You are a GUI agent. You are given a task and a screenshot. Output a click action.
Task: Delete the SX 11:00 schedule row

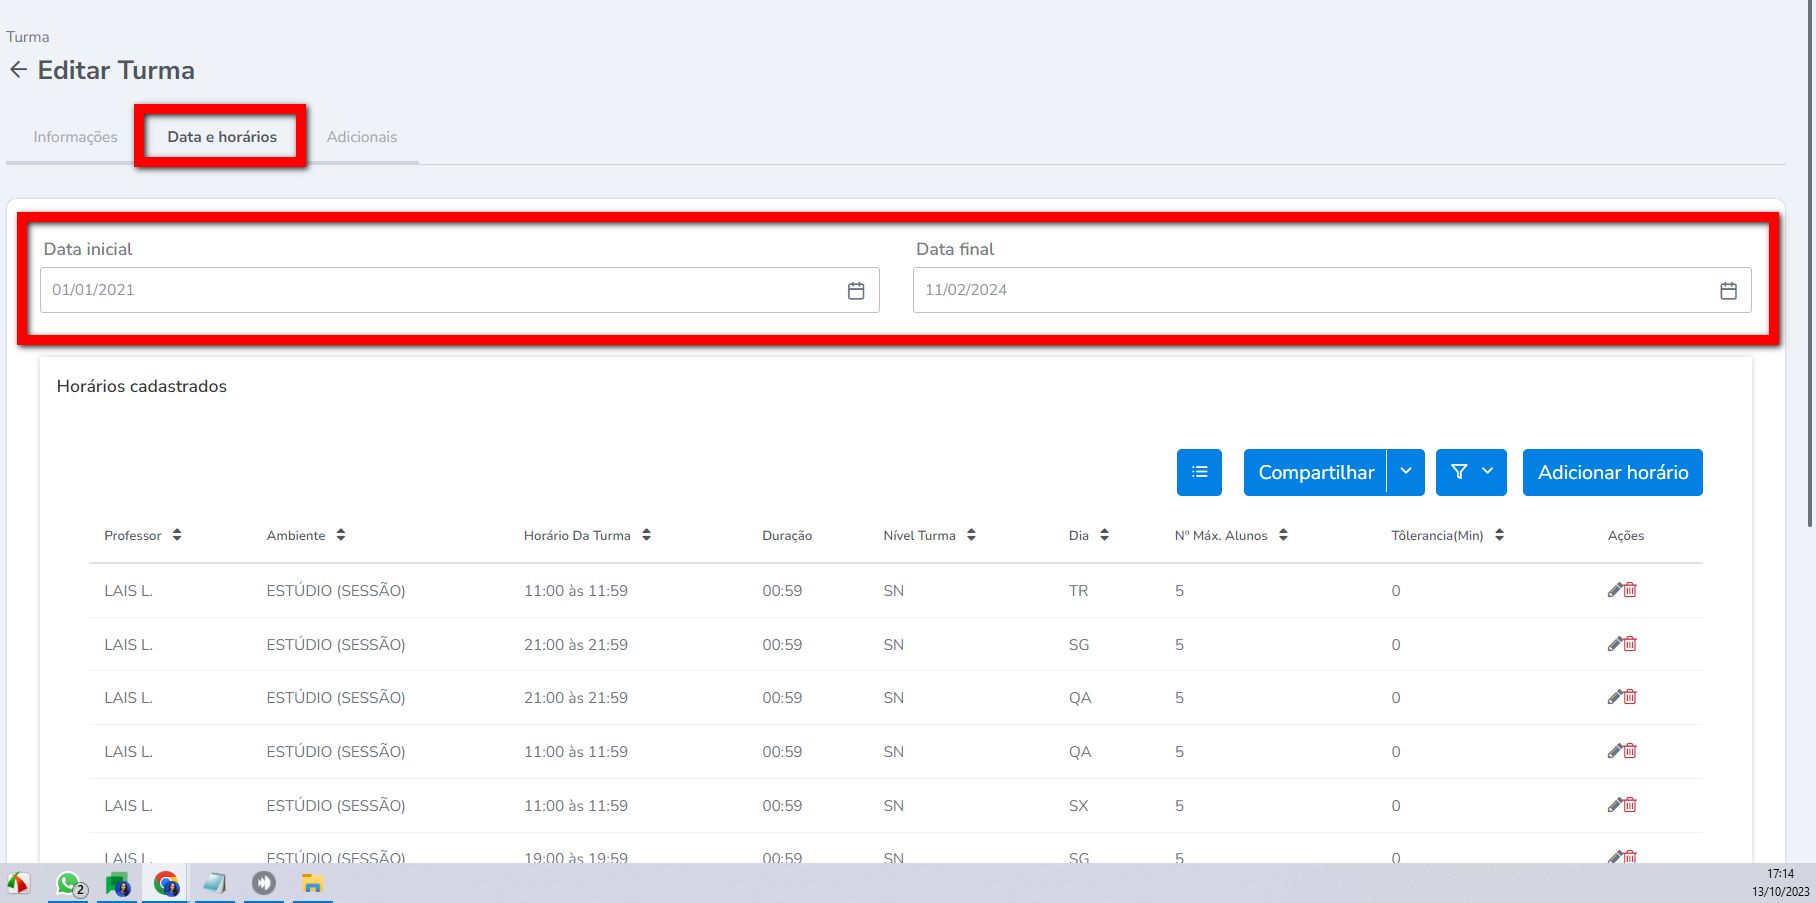(1631, 805)
